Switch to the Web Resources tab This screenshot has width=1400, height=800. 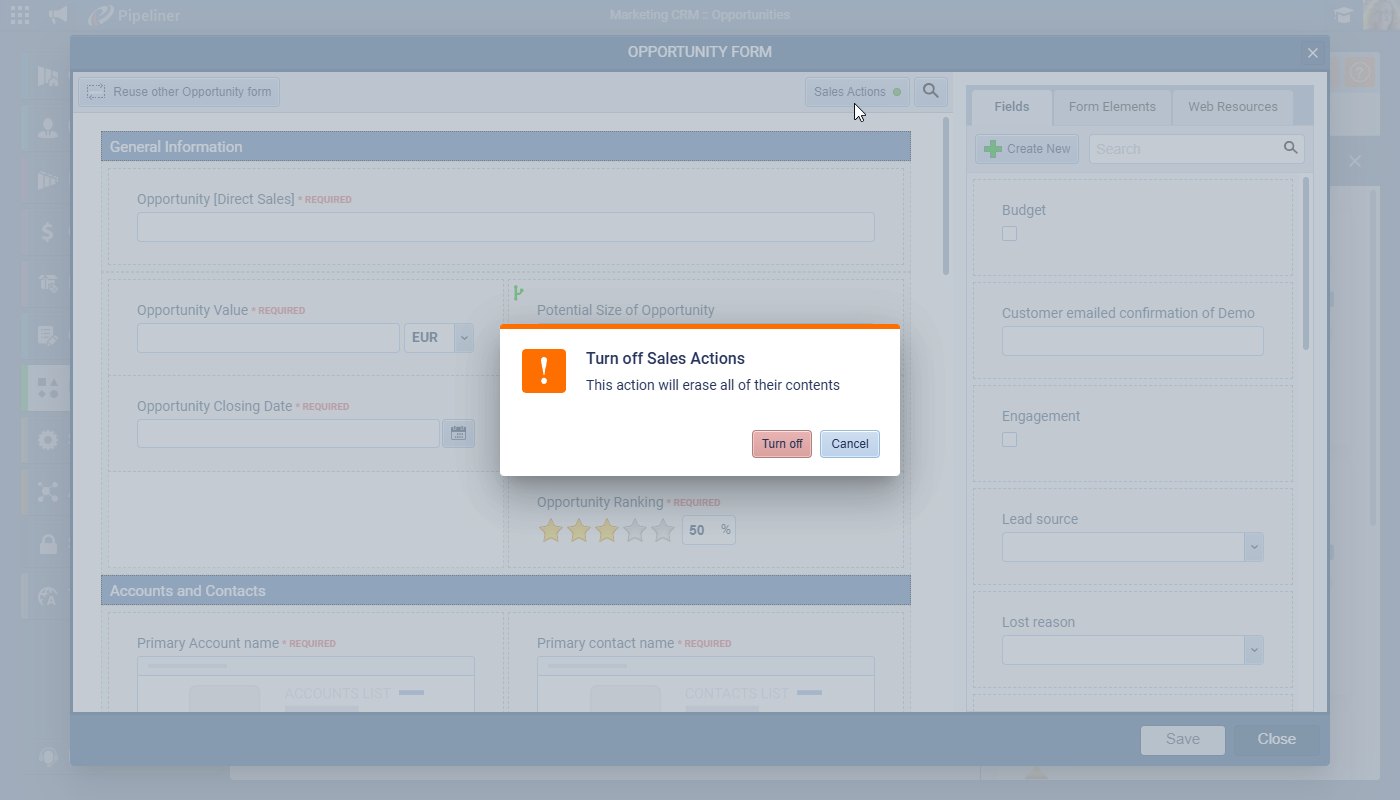[1232, 107]
